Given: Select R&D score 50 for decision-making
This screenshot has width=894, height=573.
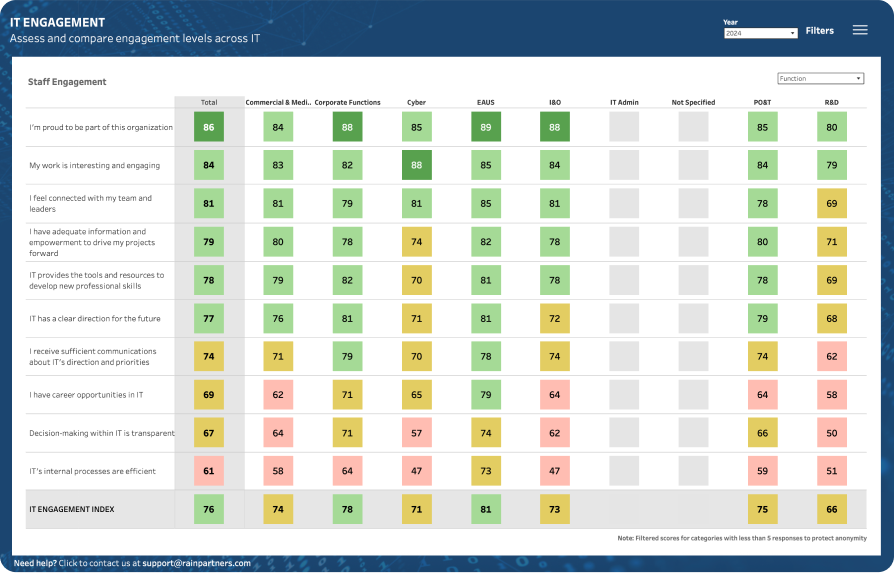Looking at the screenshot, I should pyautogui.click(x=831, y=433).
